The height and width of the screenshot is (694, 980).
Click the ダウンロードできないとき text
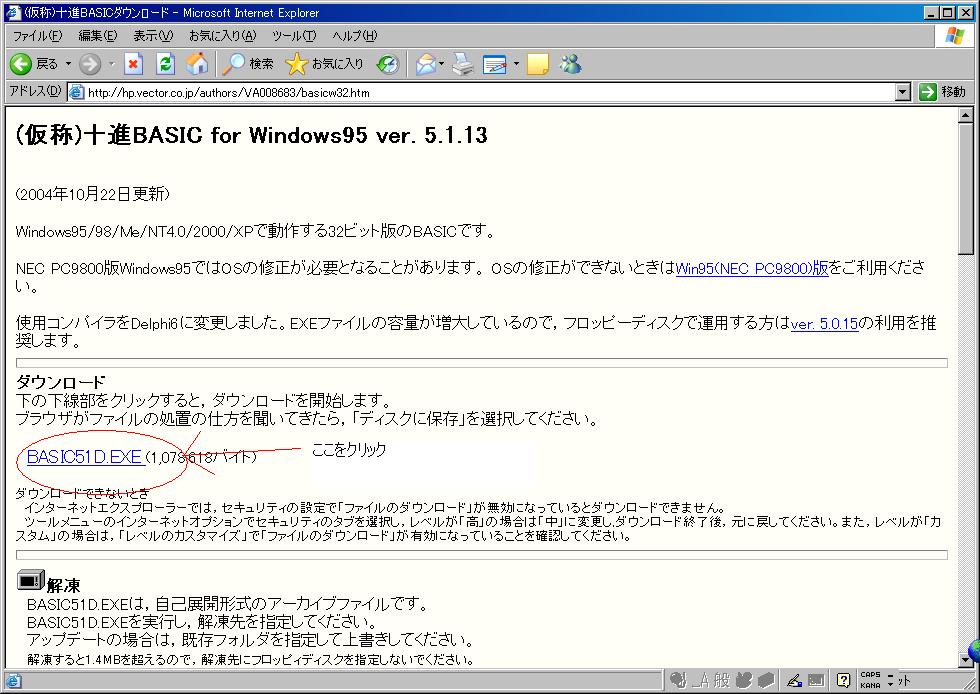[82, 493]
